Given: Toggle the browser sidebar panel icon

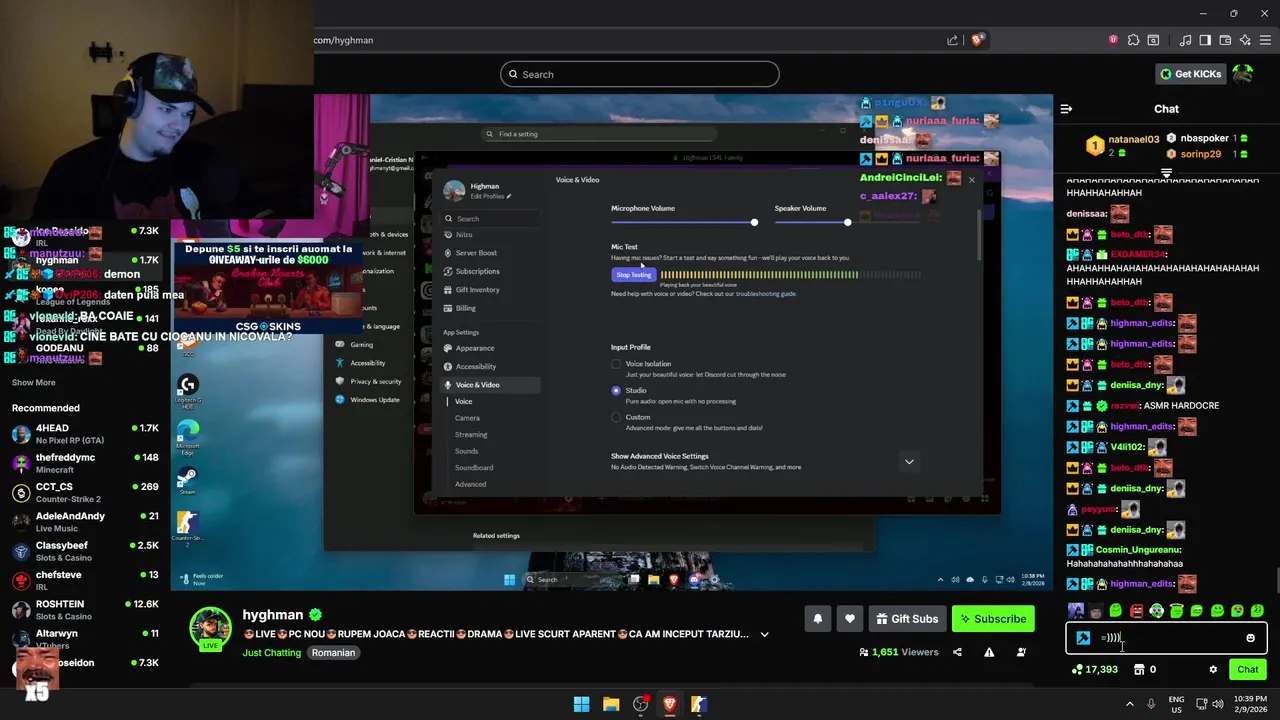Looking at the screenshot, I should click(x=1205, y=40).
